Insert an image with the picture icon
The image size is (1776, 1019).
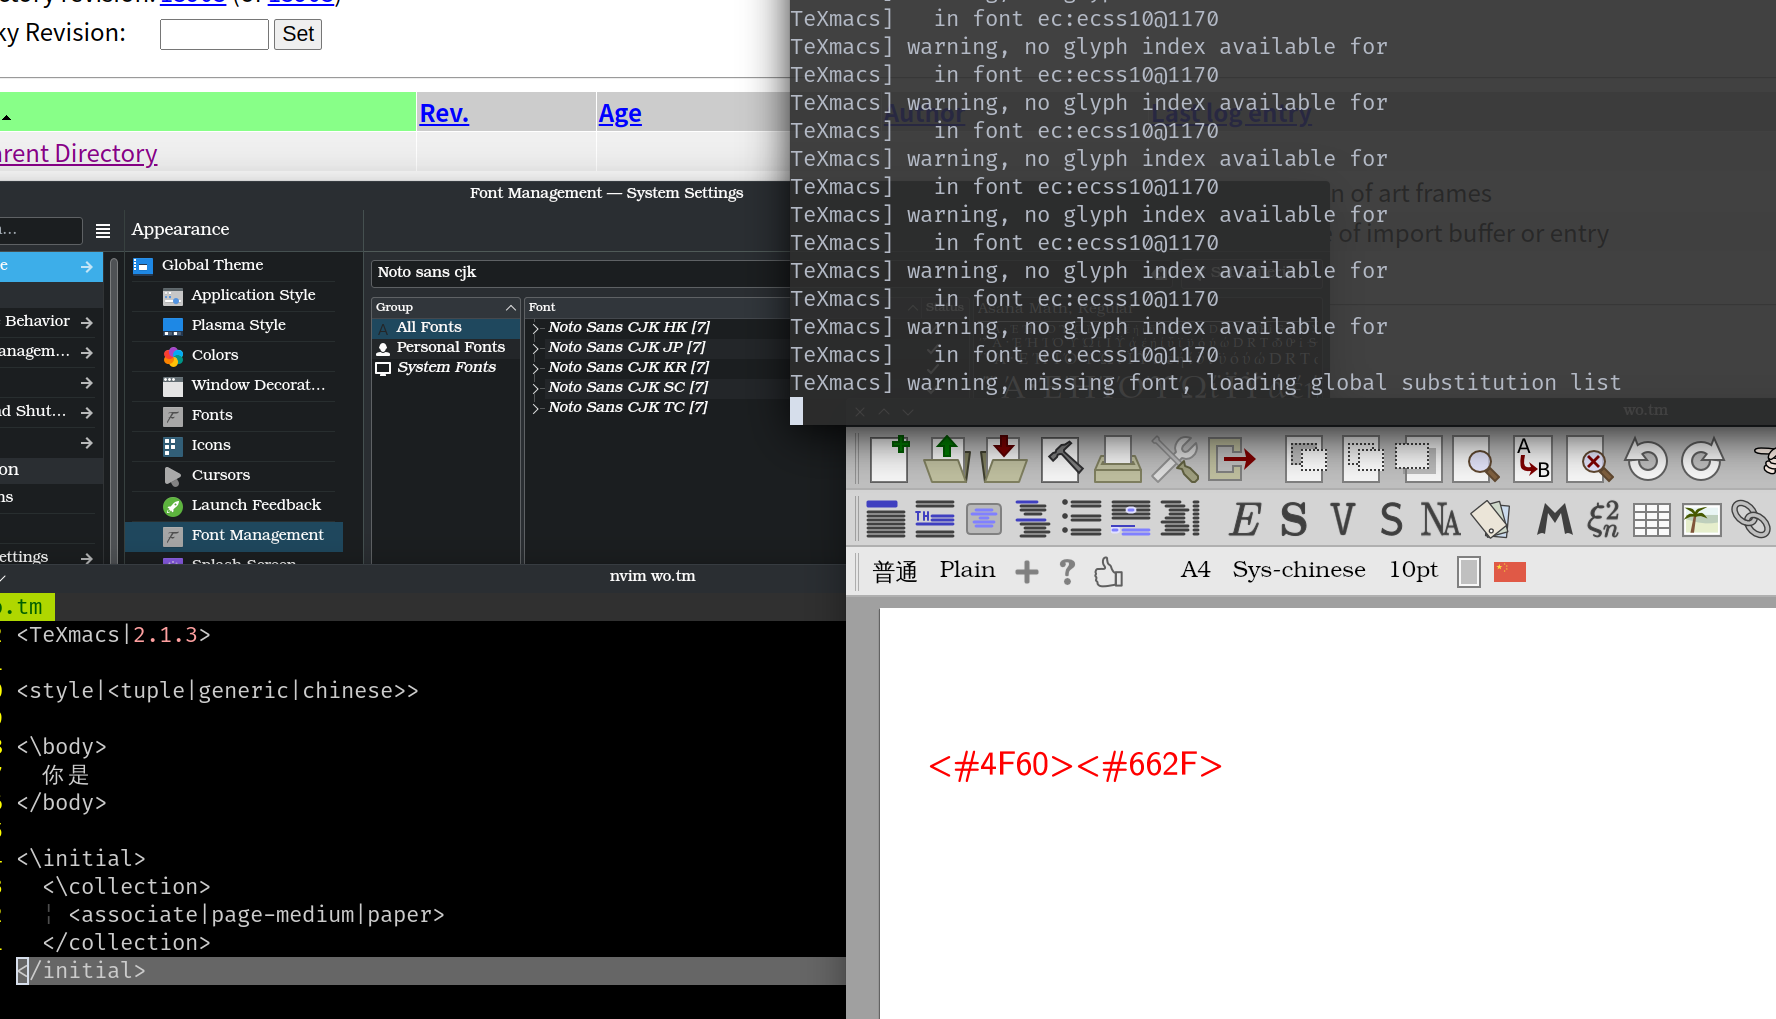click(1701, 519)
